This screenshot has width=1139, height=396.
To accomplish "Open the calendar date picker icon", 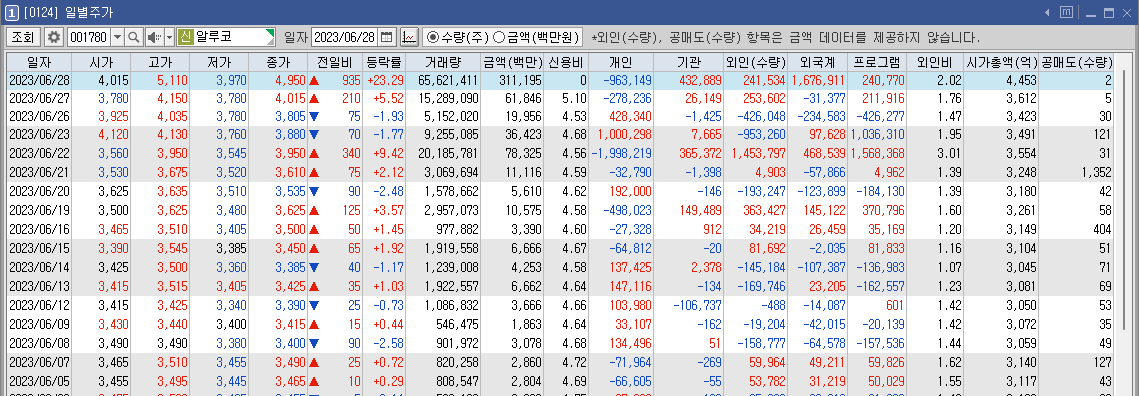I will click(x=387, y=37).
